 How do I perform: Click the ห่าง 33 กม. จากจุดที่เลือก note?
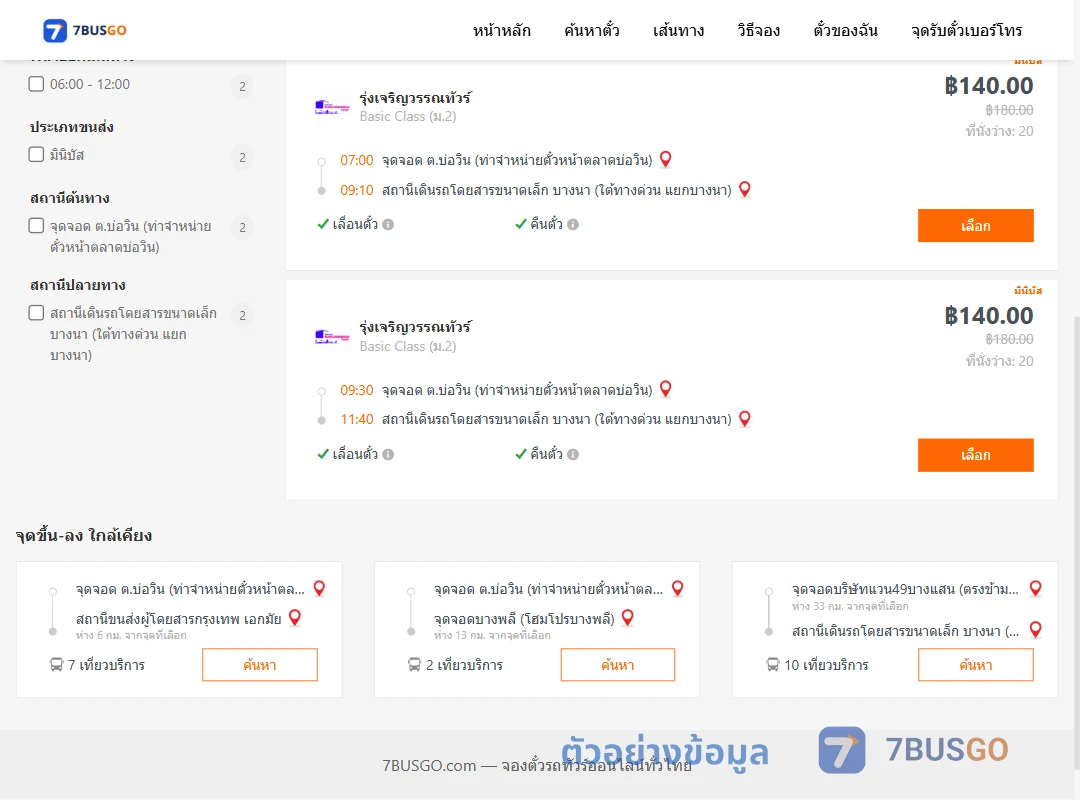tap(850, 606)
